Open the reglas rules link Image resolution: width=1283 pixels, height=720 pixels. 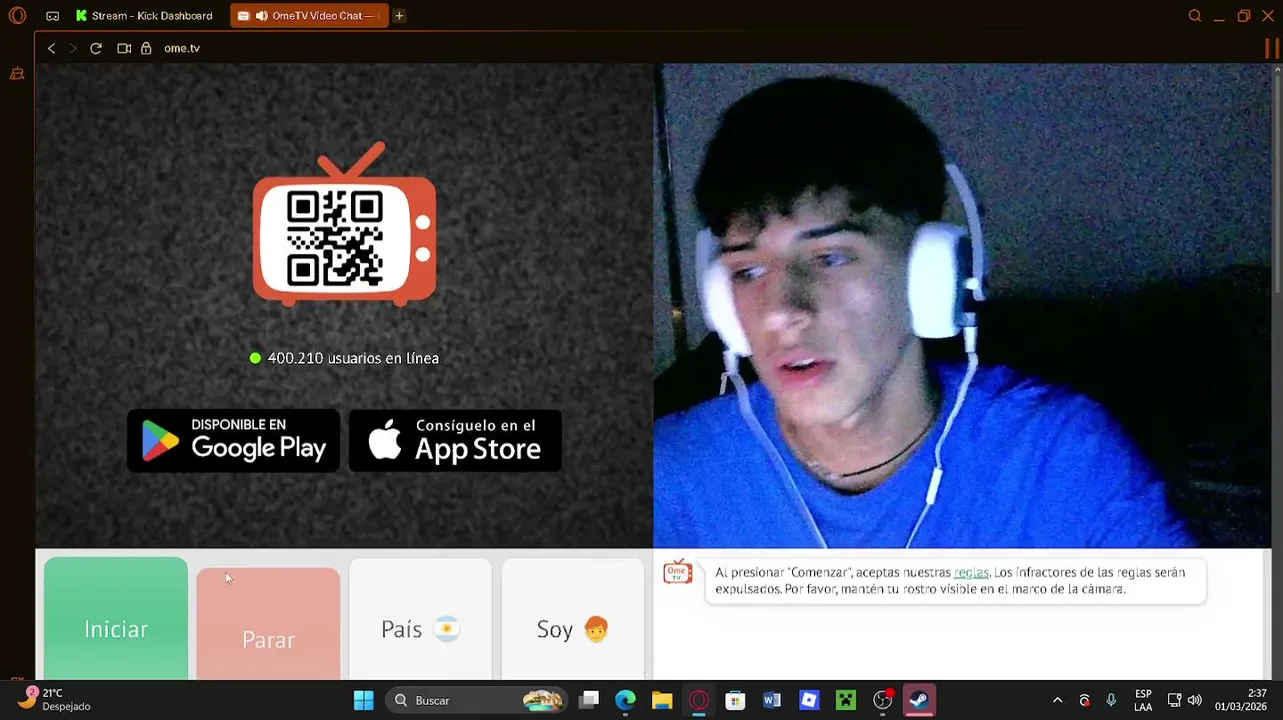click(x=971, y=573)
